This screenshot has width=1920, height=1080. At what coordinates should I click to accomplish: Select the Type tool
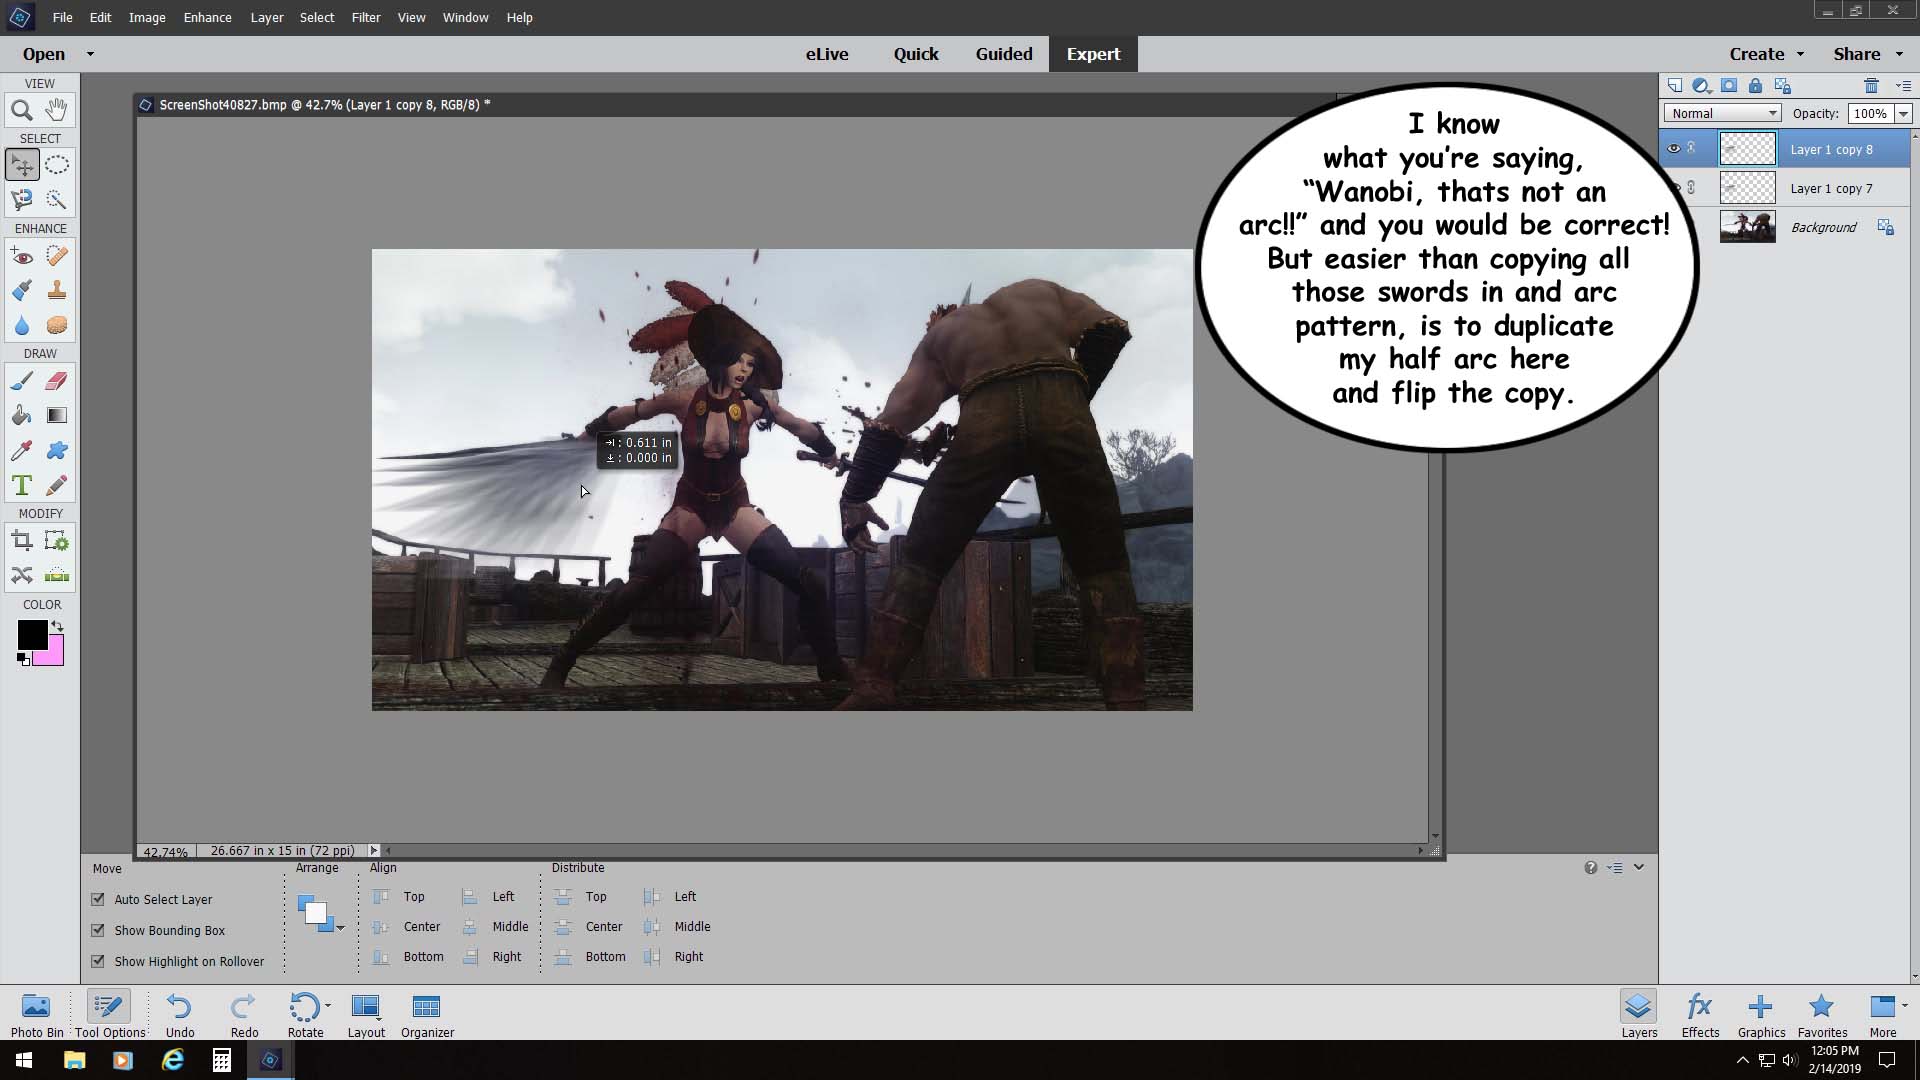pyautogui.click(x=22, y=485)
